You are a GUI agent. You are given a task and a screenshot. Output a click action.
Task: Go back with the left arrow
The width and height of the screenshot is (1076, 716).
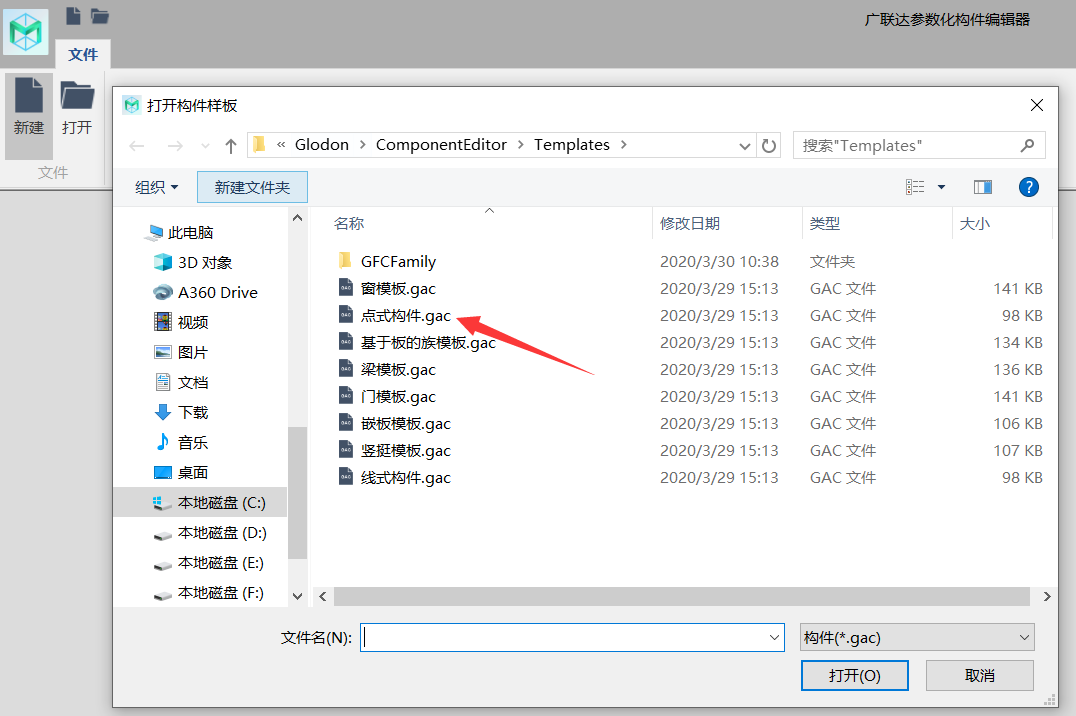coord(137,146)
